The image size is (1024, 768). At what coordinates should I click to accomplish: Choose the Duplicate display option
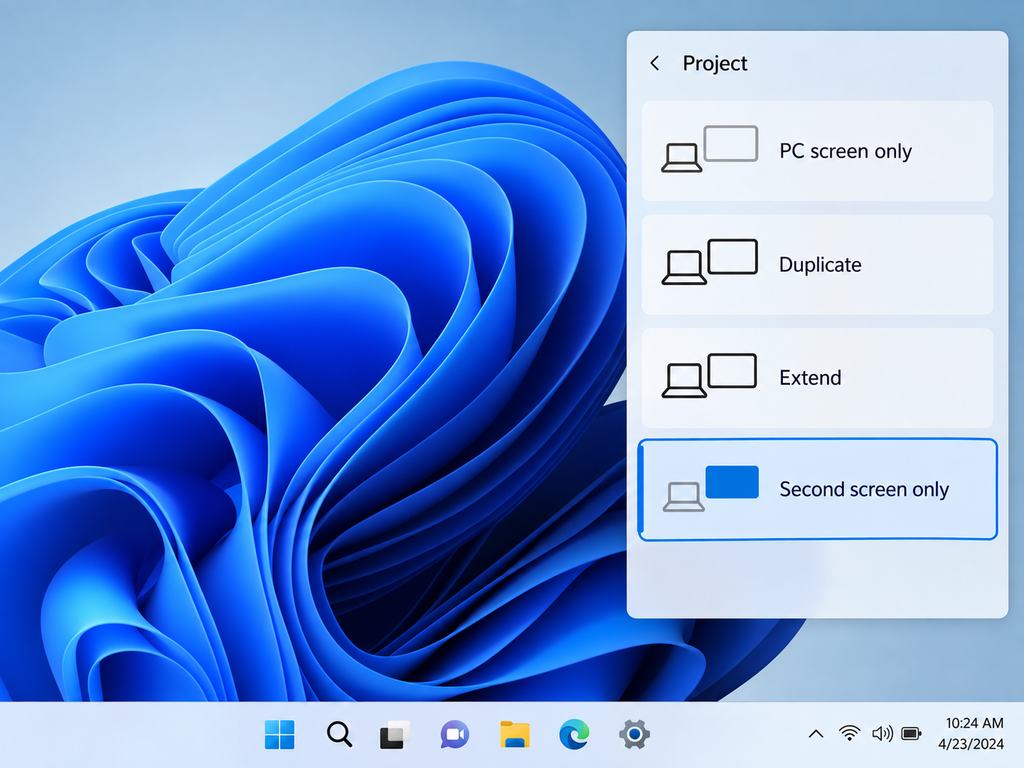click(x=817, y=264)
